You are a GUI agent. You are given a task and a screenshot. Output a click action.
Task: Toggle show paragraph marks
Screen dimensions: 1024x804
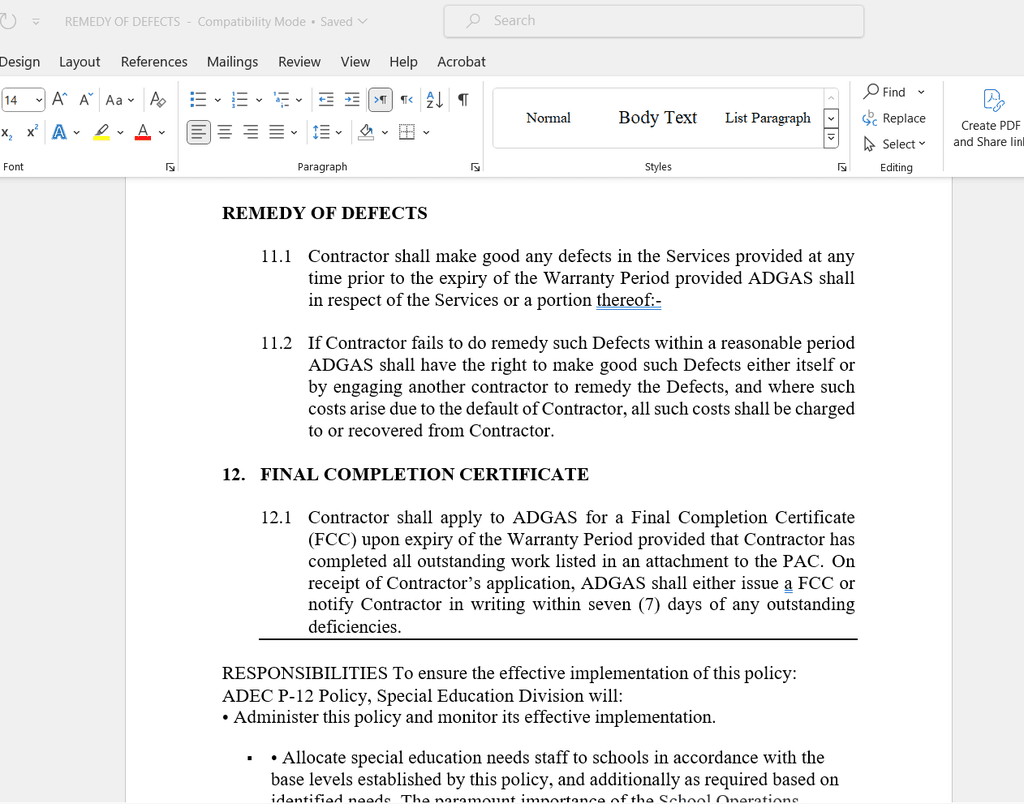(x=463, y=99)
